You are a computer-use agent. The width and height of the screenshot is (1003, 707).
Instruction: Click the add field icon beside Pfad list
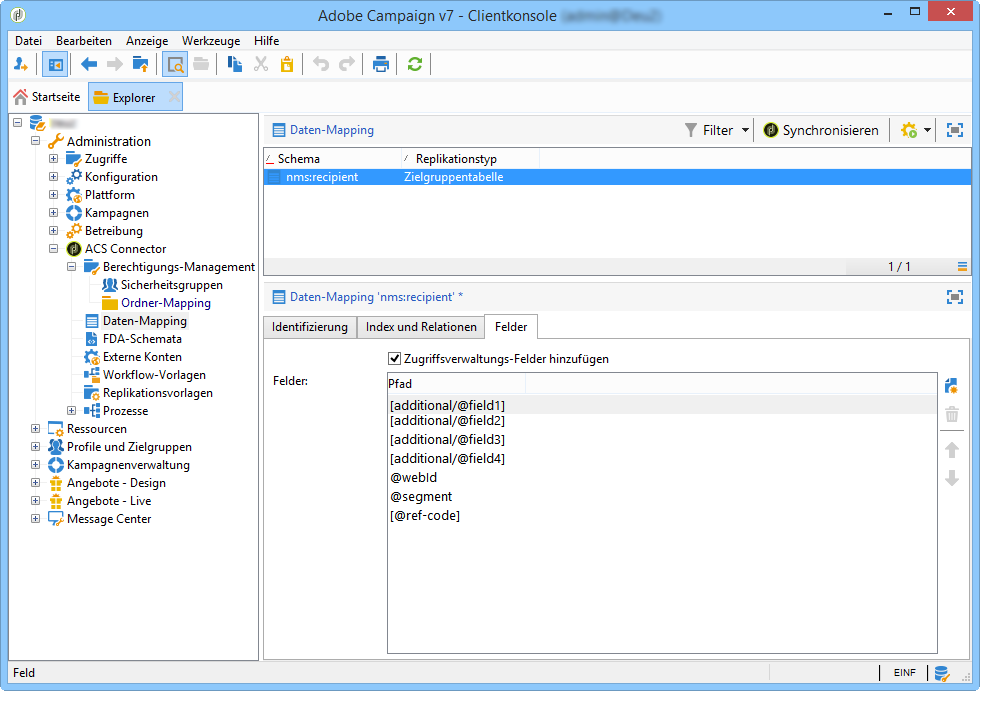(951, 386)
